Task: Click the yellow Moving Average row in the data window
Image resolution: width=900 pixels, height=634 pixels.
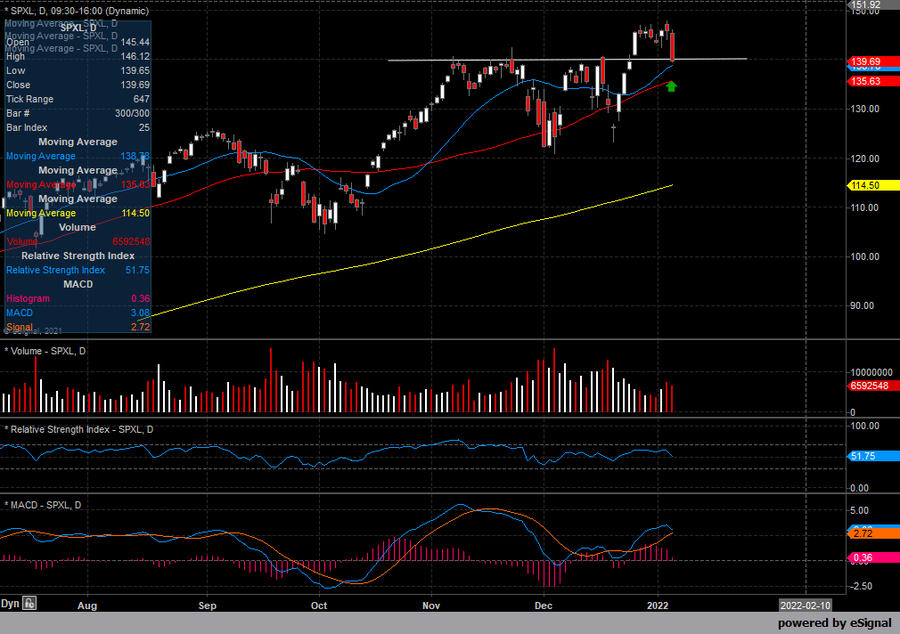Action: [x=77, y=213]
